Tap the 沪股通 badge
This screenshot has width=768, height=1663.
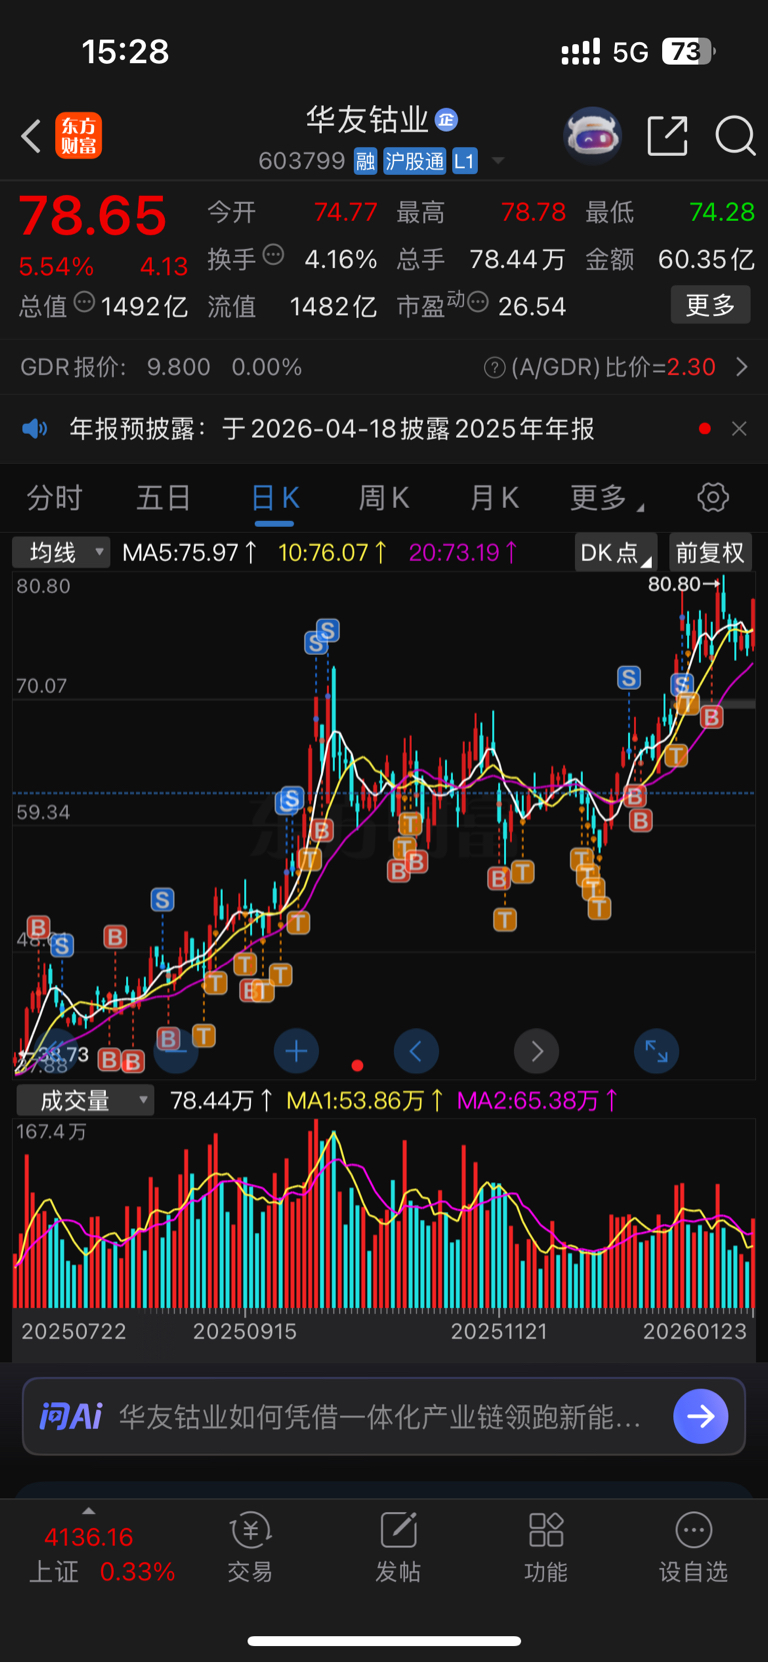pyautogui.click(x=415, y=161)
